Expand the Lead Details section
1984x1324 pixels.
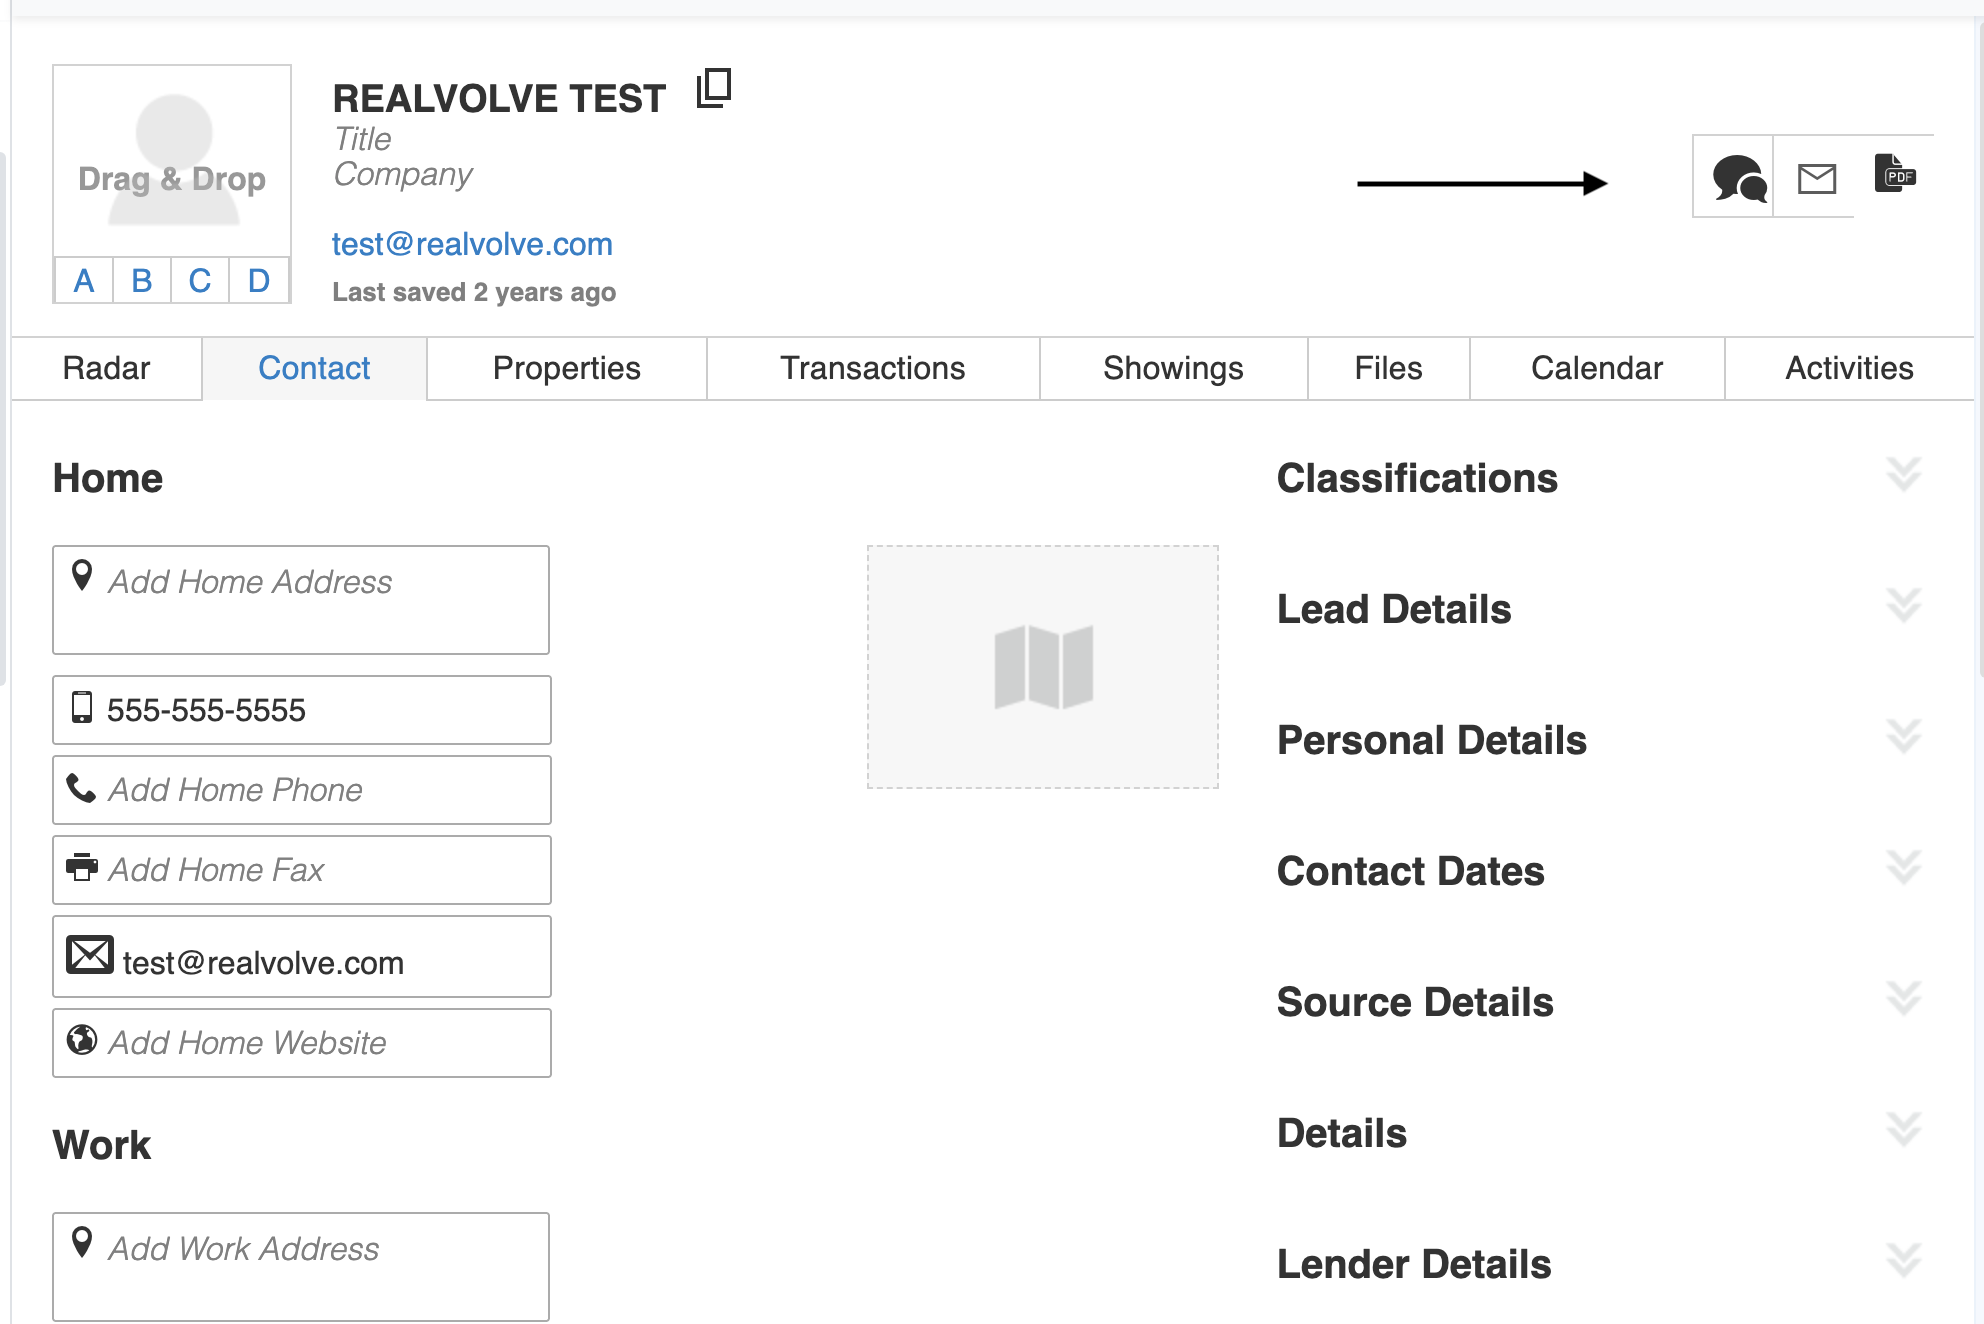click(1903, 606)
